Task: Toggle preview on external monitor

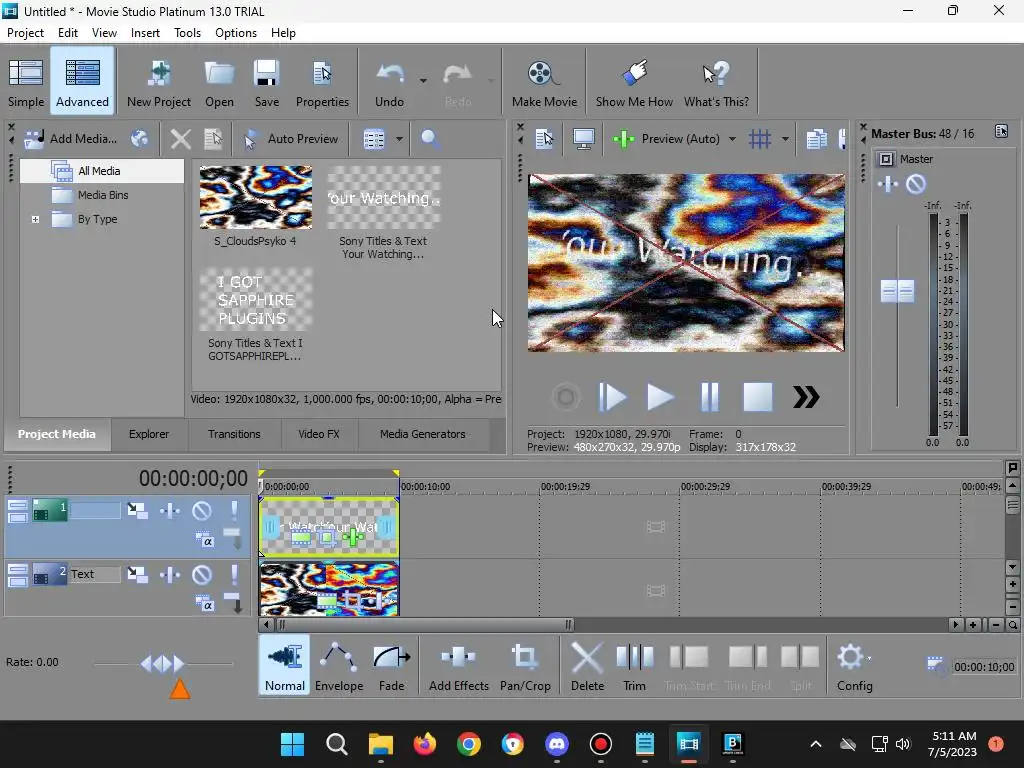Action: (x=583, y=138)
